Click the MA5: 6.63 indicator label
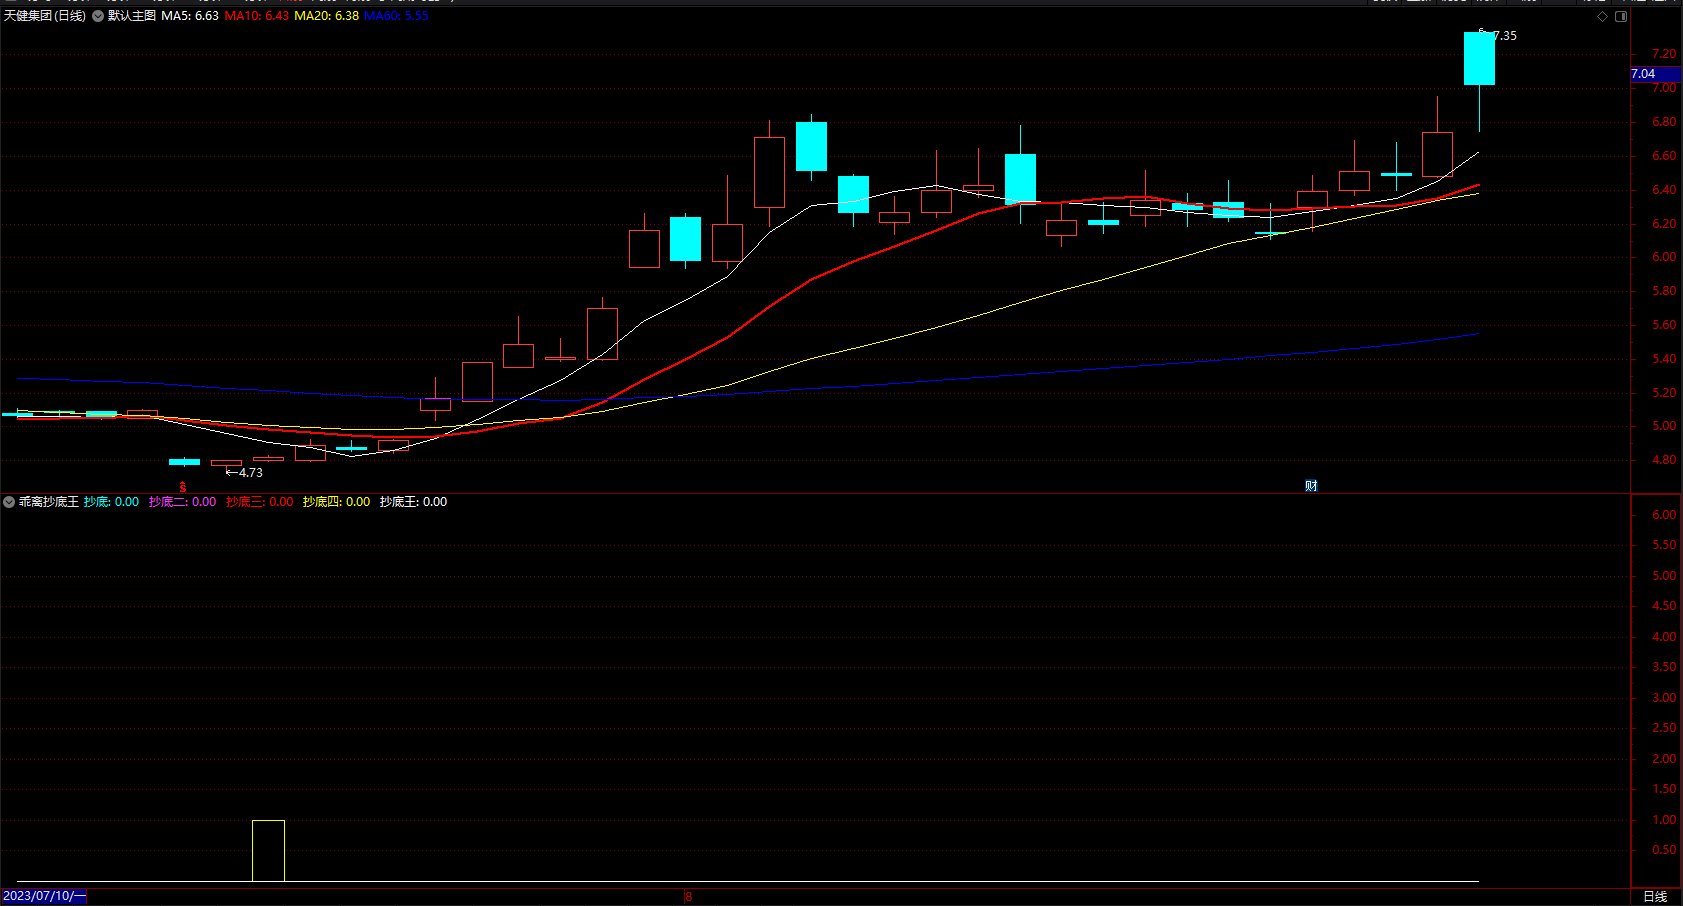 coord(190,16)
